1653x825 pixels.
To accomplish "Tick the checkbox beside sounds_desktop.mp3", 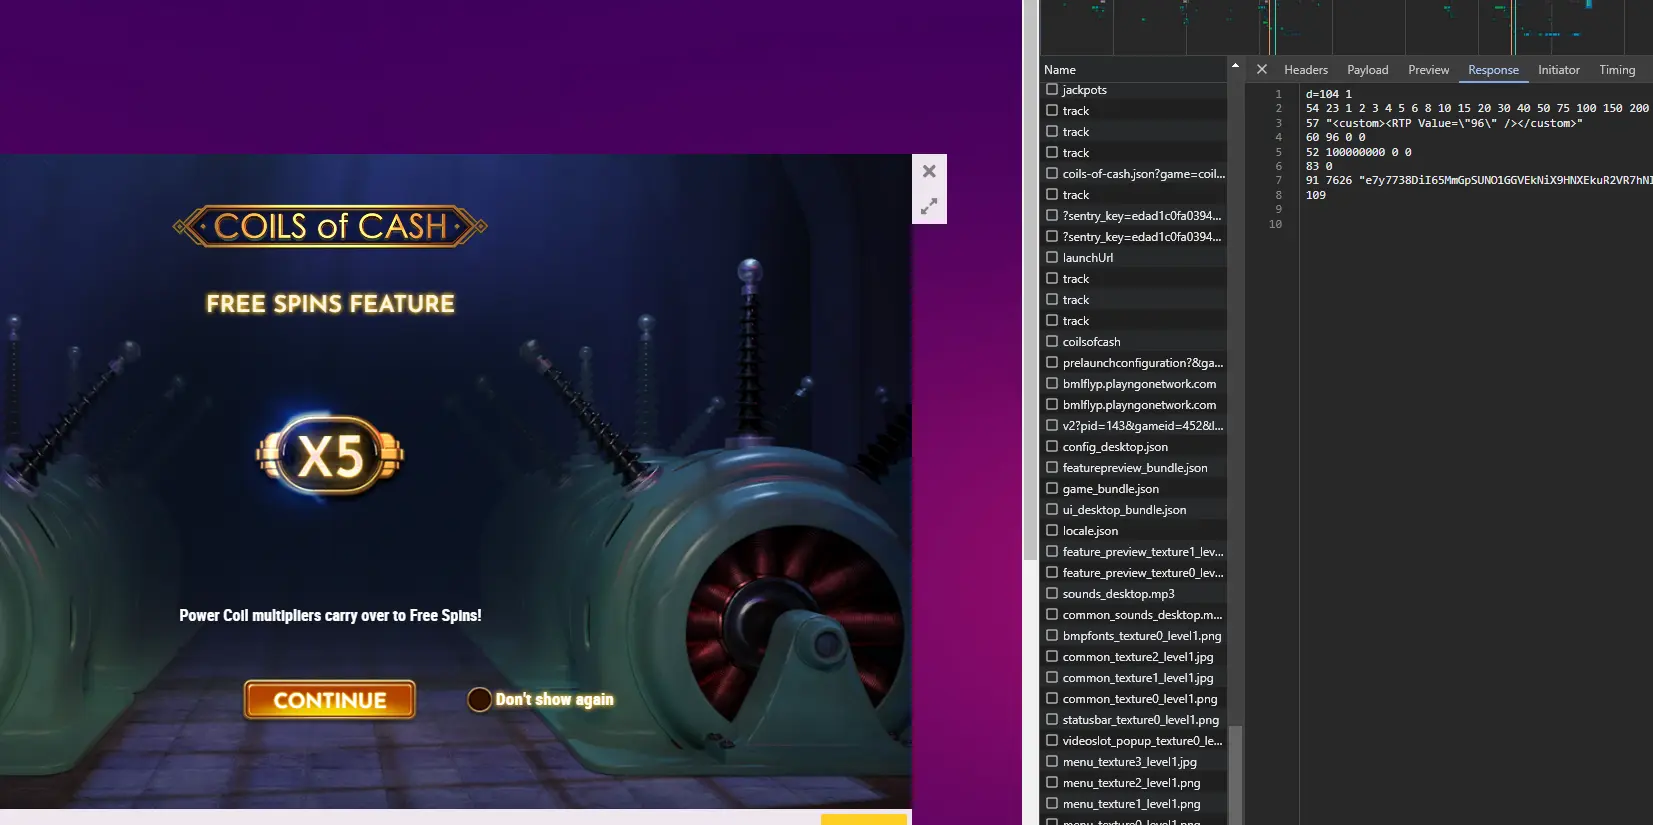I will click(1052, 593).
